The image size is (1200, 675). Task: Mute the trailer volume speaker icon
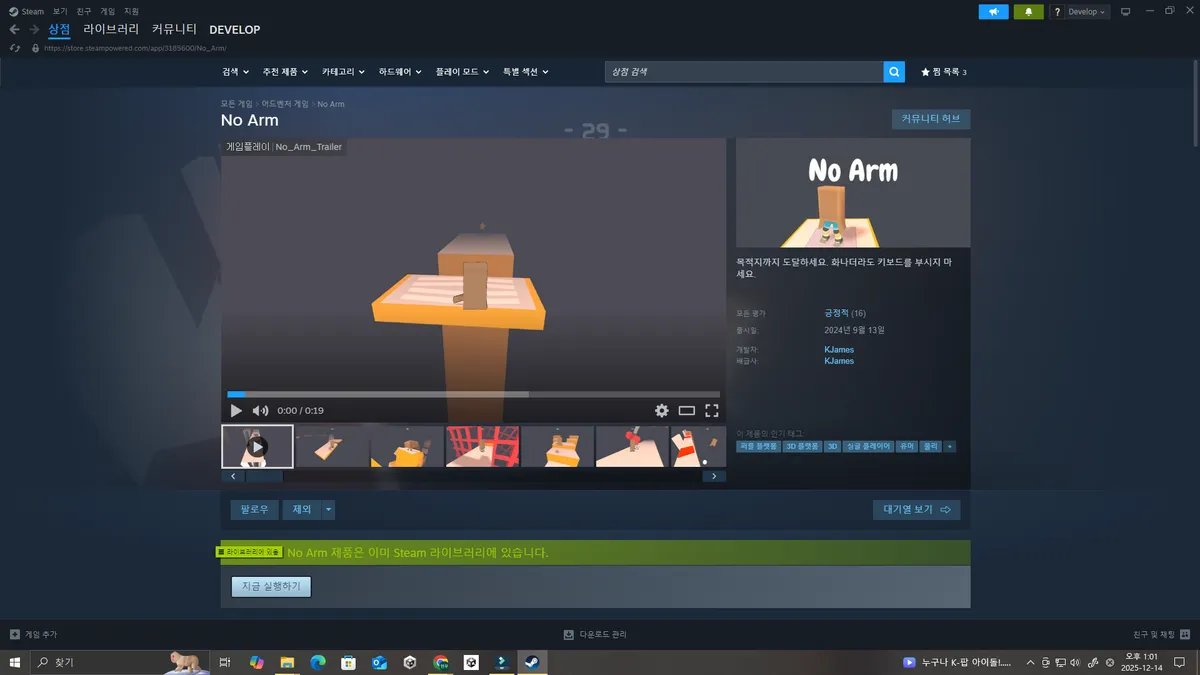pos(260,410)
